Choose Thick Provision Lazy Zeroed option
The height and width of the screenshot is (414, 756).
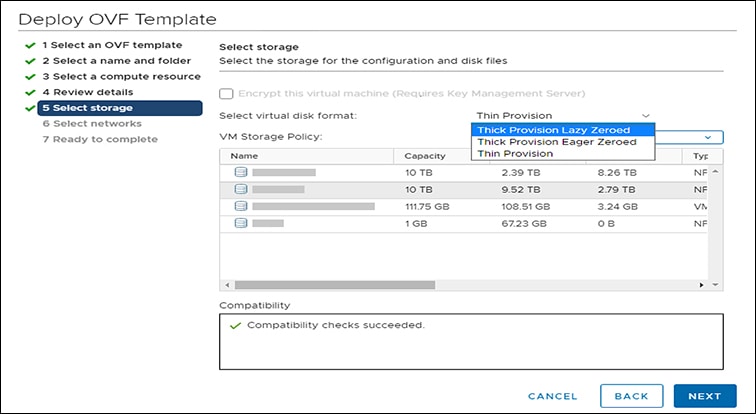553,130
